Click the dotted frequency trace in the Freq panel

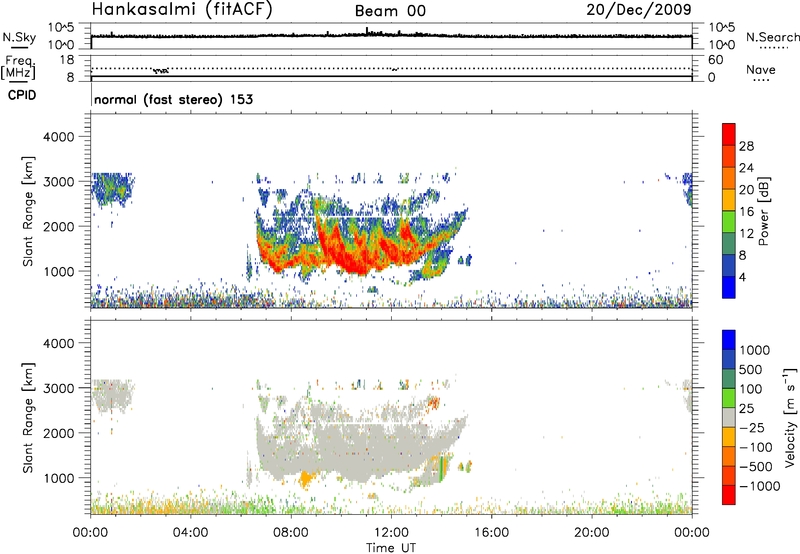coord(391,68)
